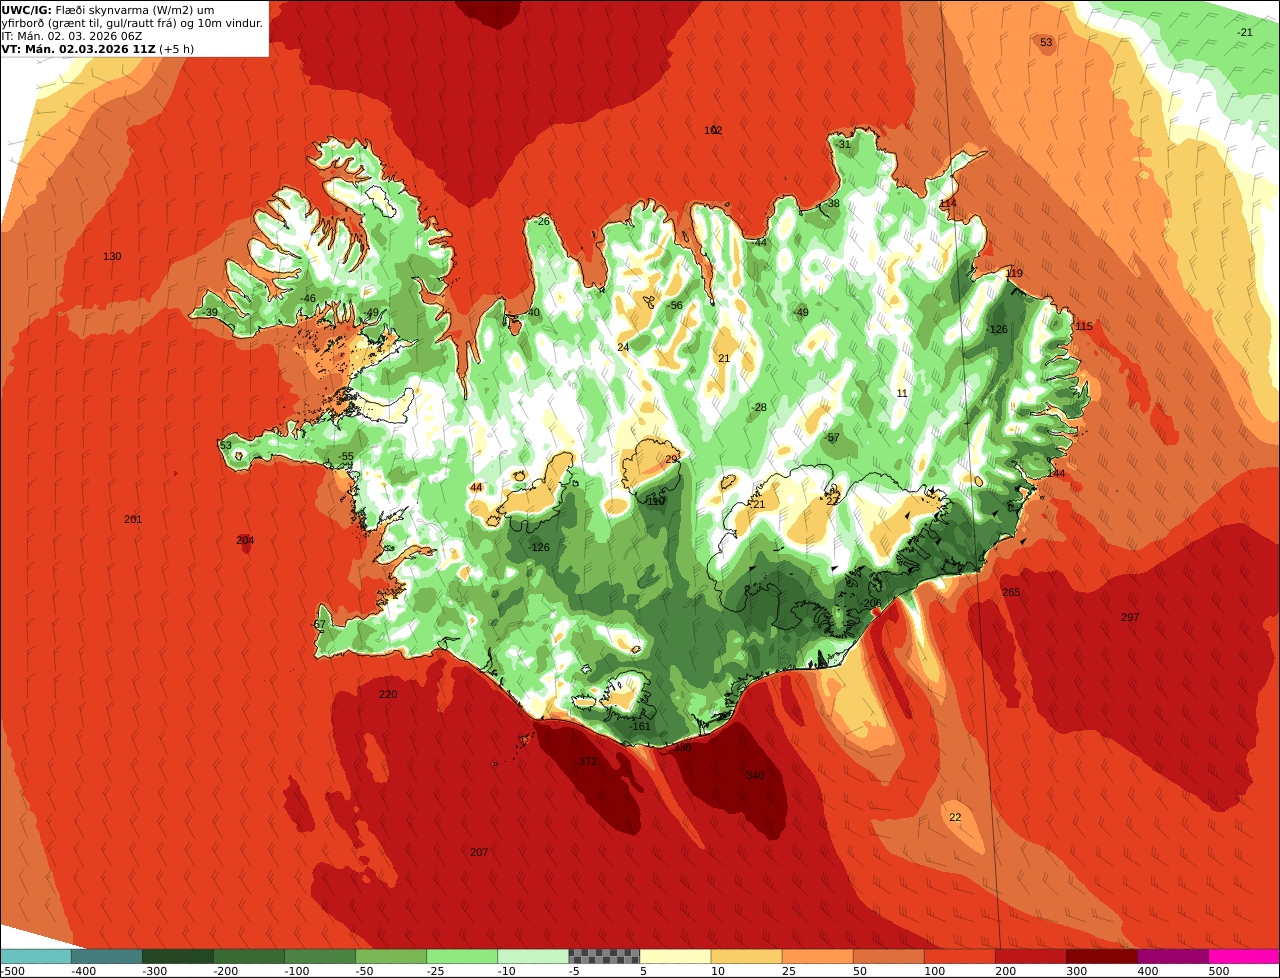The height and width of the screenshot is (978, 1280).
Task: Select the darkest green legend swatch above -300
Action: coord(177,956)
